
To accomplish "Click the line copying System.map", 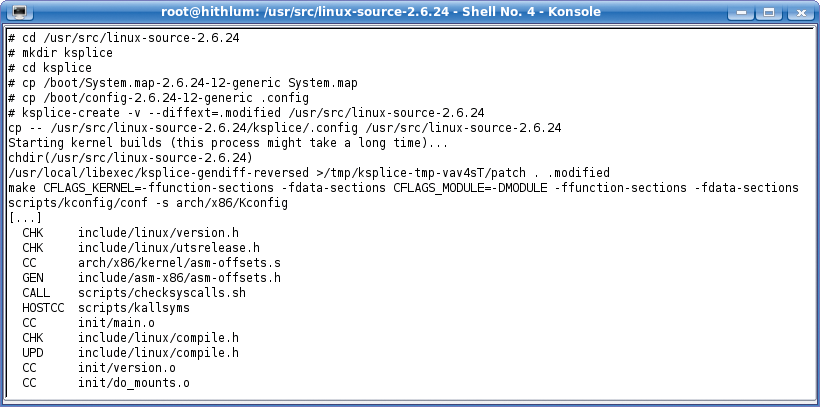I will (x=183, y=83).
